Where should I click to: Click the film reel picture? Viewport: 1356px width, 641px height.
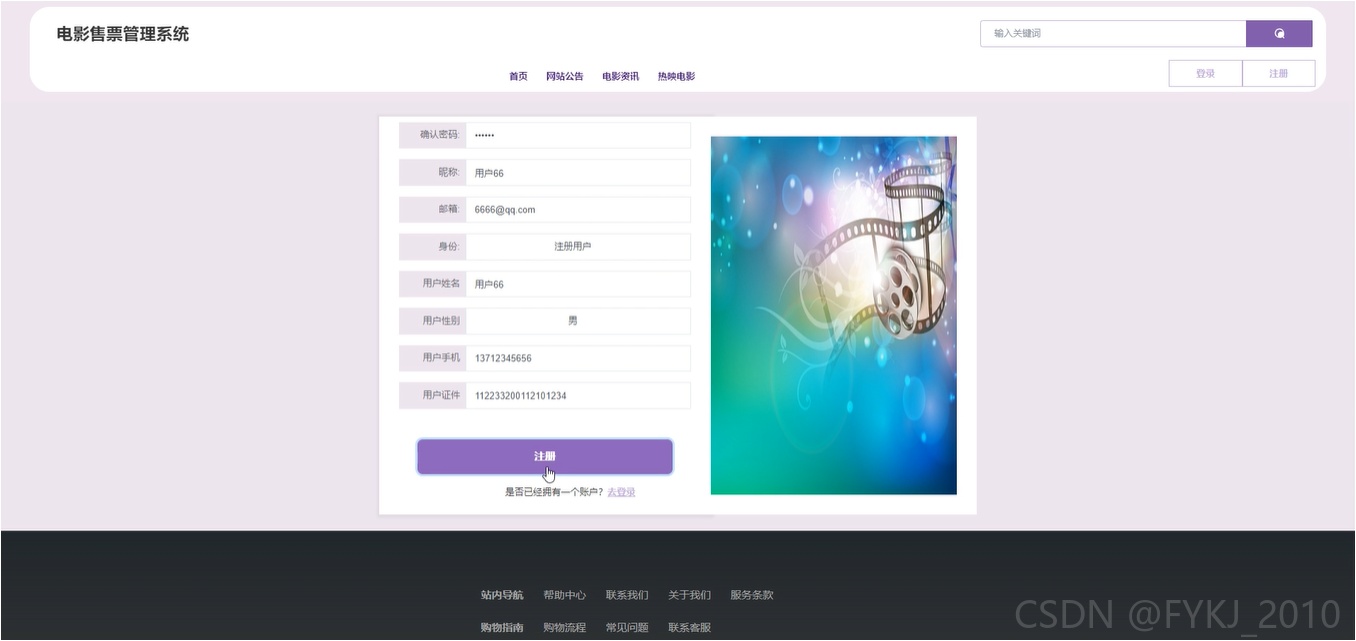pyautogui.click(x=834, y=316)
